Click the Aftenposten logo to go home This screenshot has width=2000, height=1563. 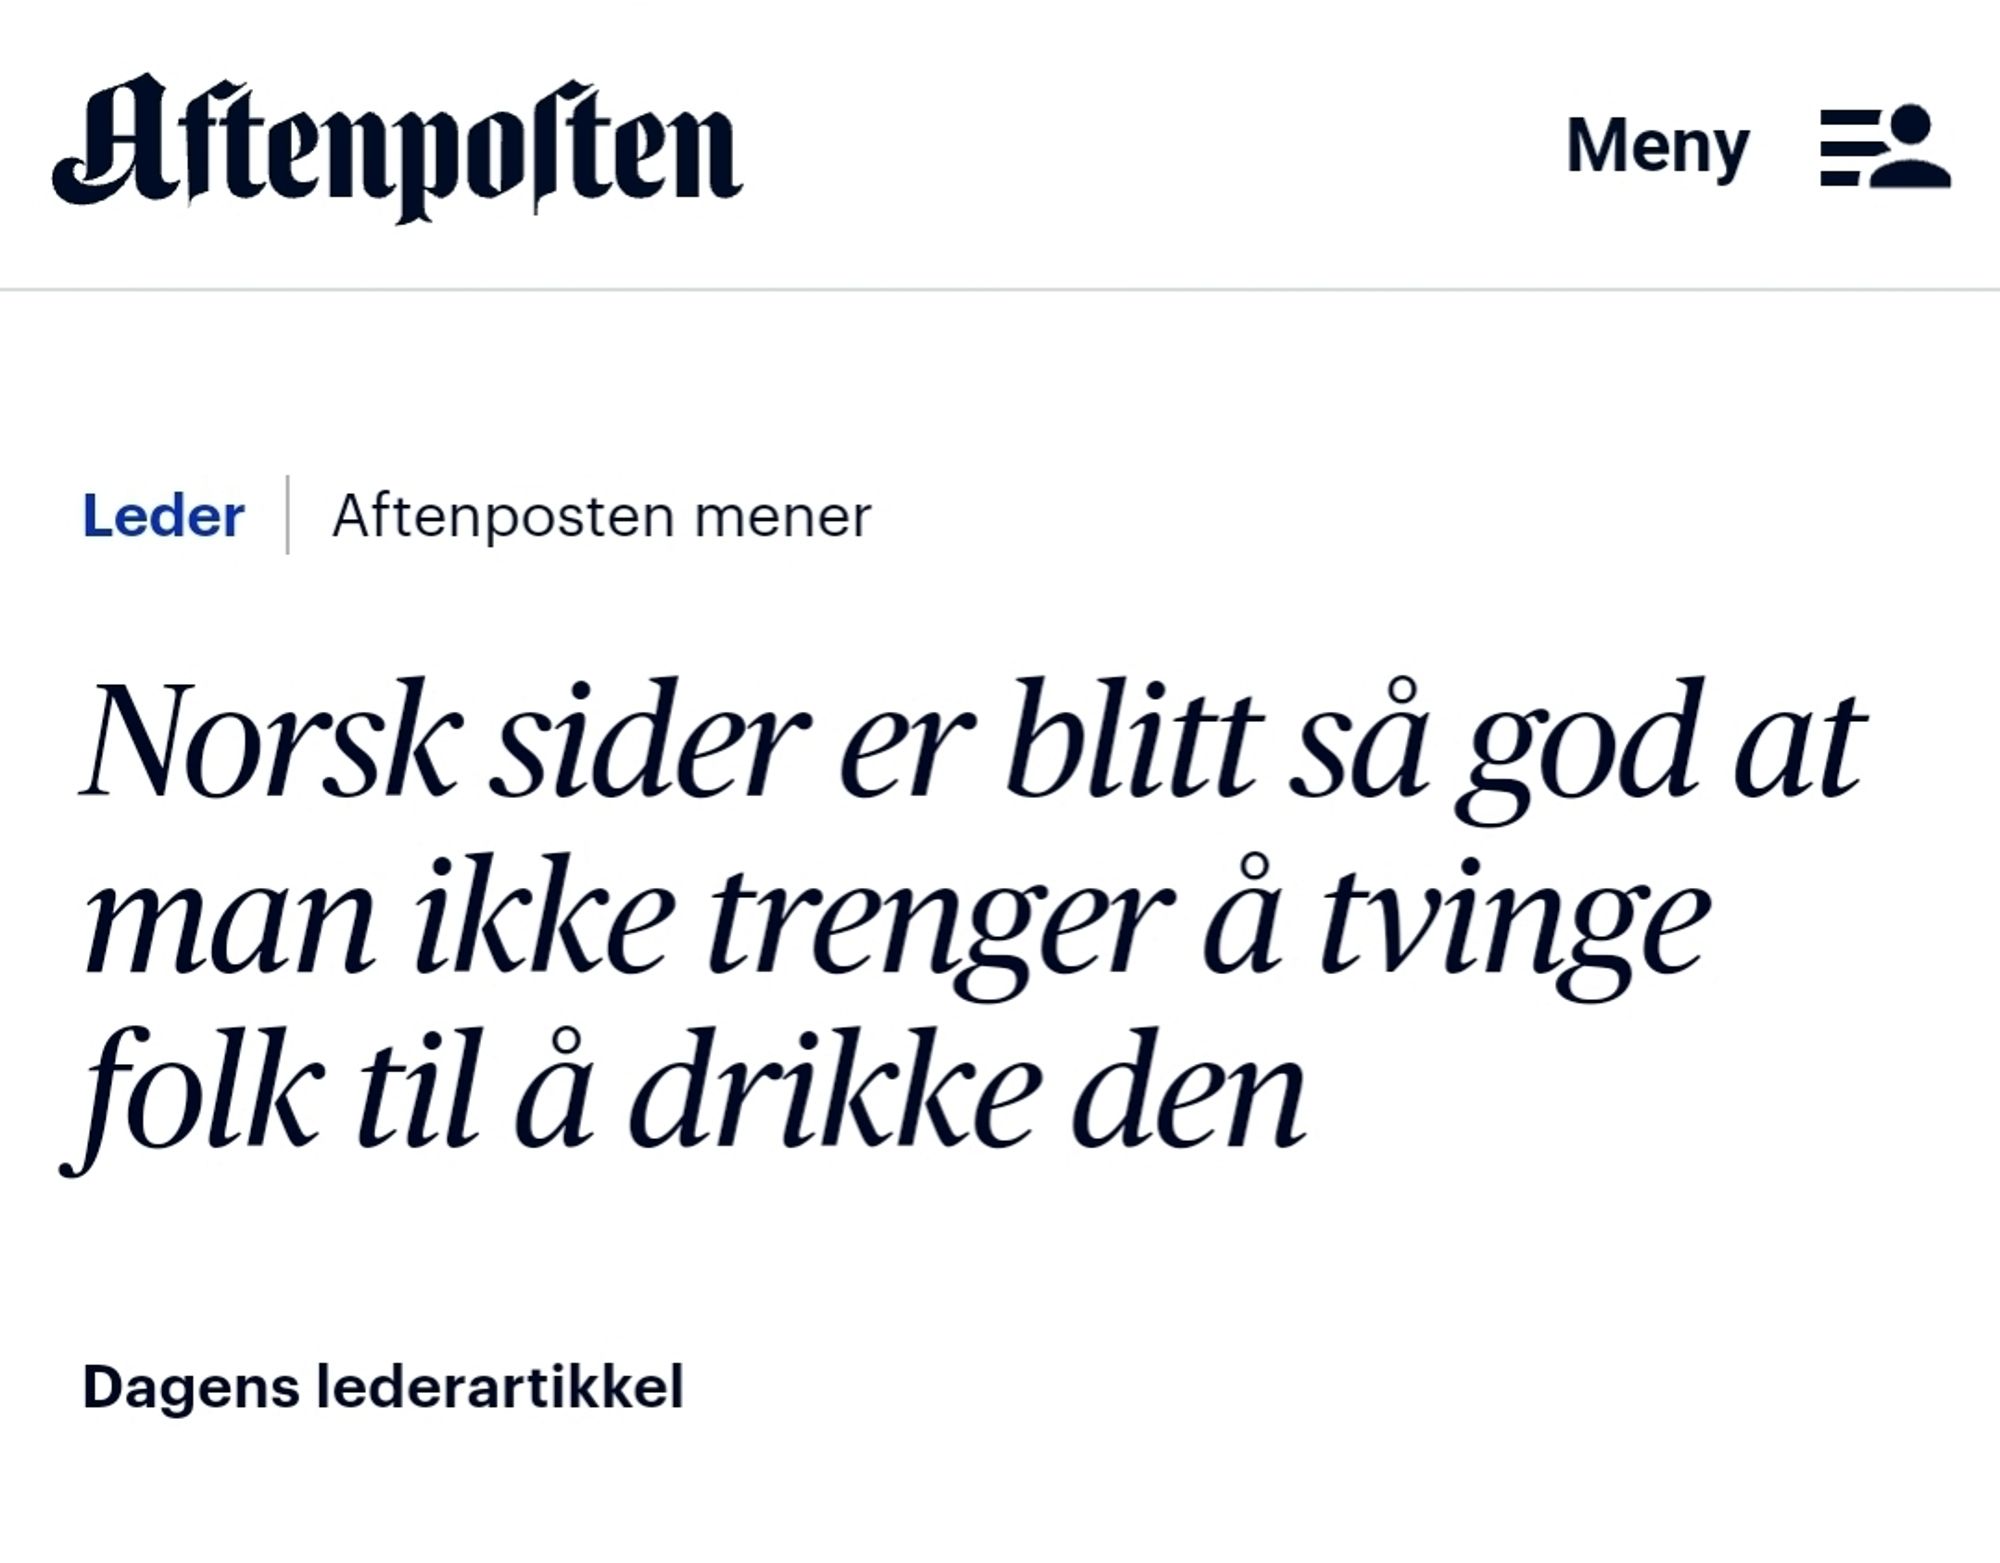coord(397,147)
